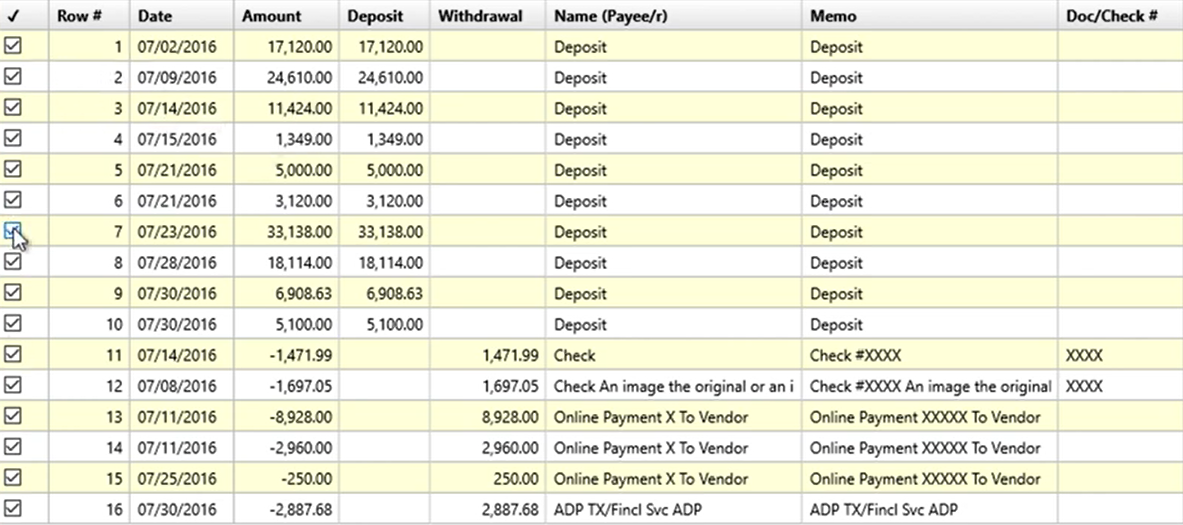The height and width of the screenshot is (525, 1183).
Task: Click the Memo 'Deposit' cell in row 10
Action: 930,325
